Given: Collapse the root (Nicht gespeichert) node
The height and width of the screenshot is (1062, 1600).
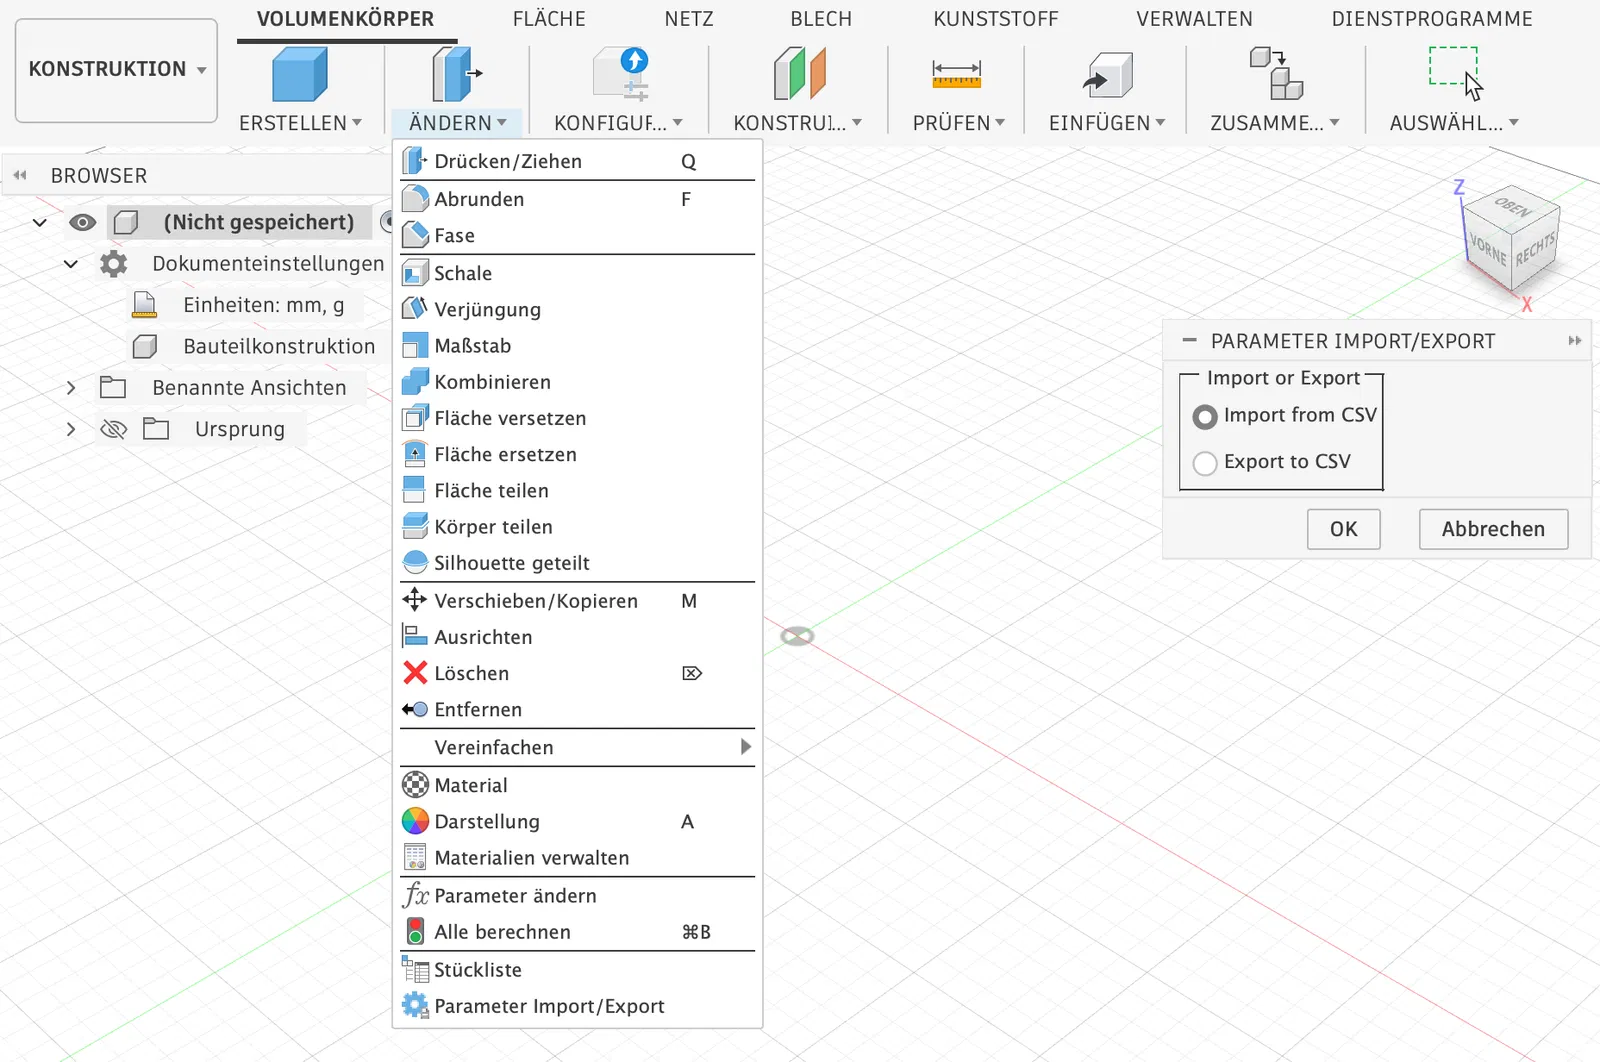Looking at the screenshot, I should pos(40,222).
